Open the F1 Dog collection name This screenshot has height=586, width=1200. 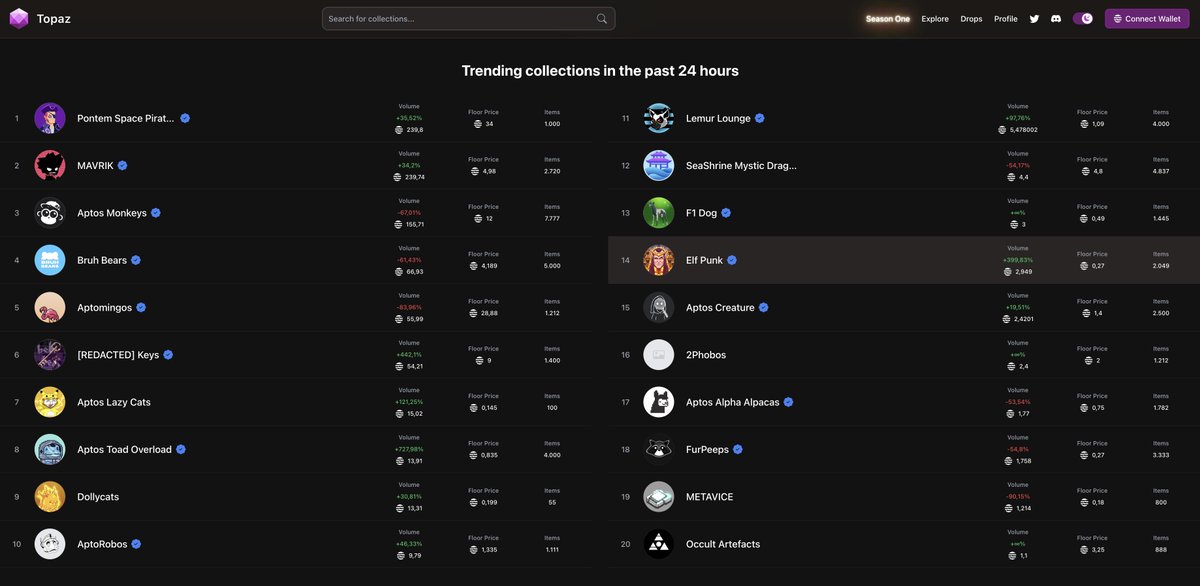[701, 213]
